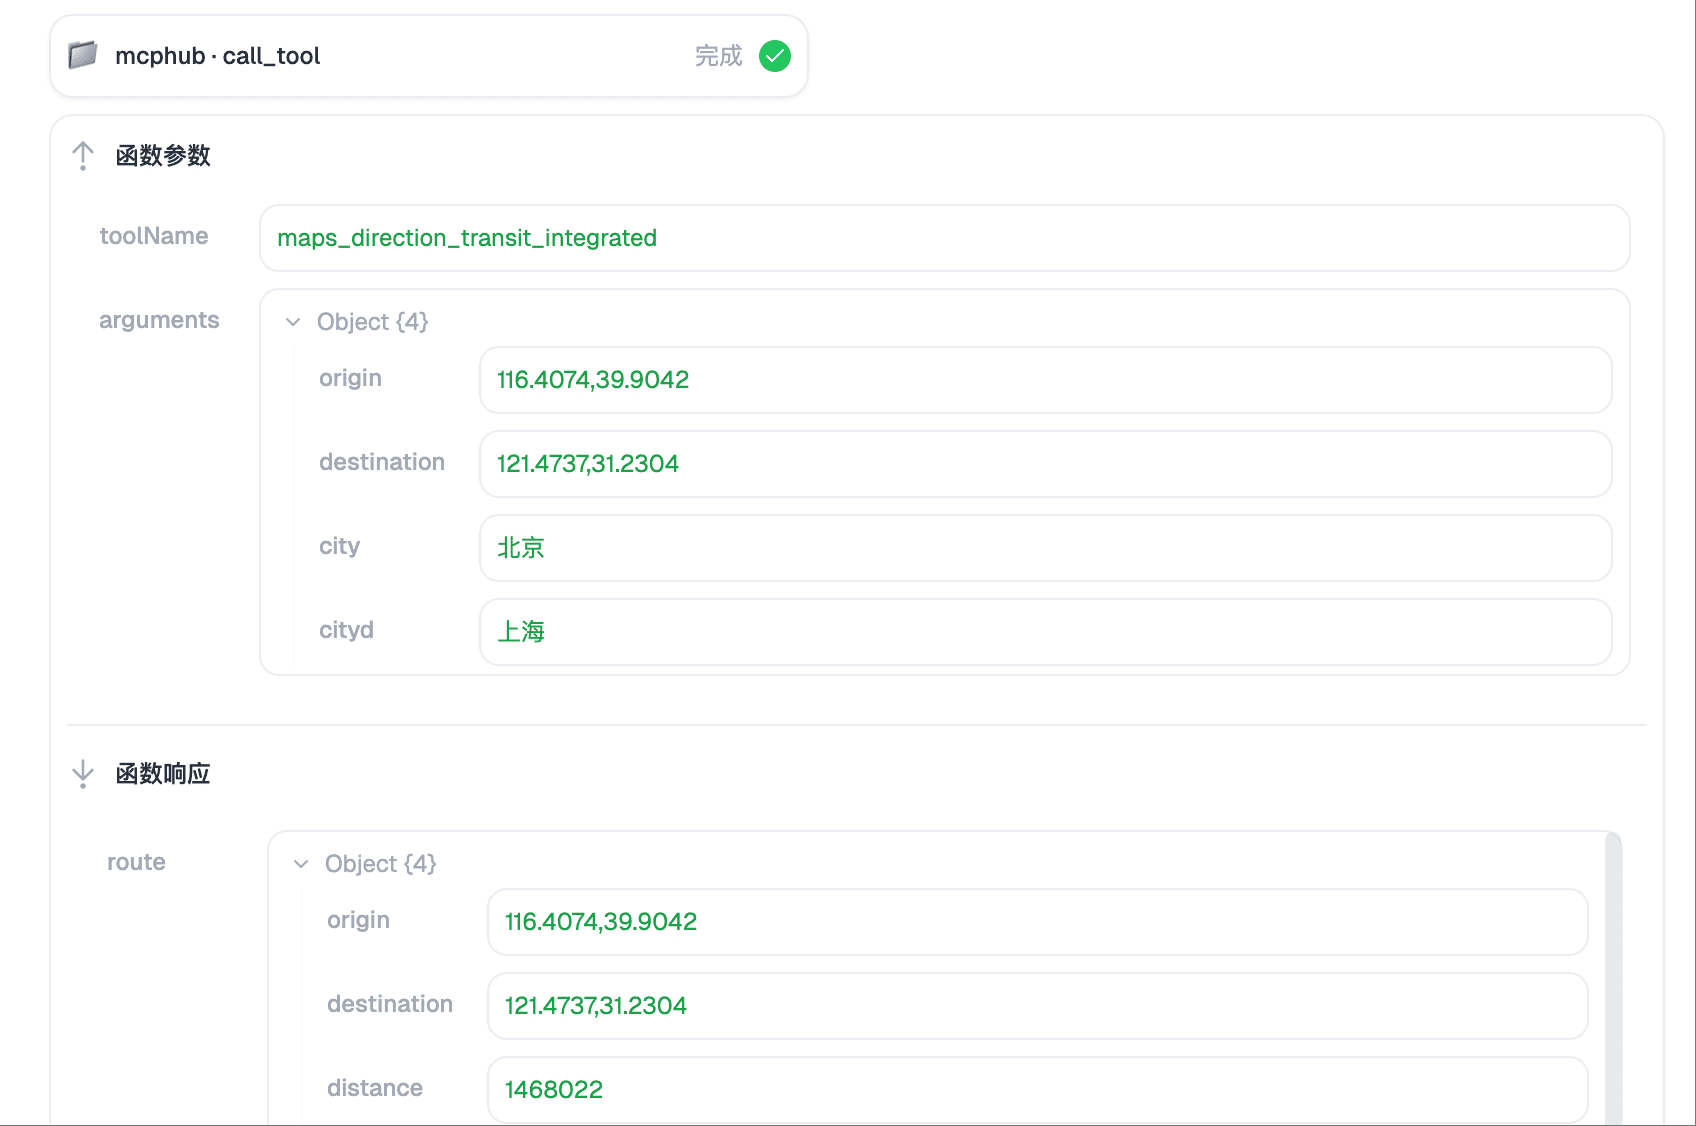Screen dimensions: 1696x1126
Task: Click the 函数响应 section heading
Action: 163,774
